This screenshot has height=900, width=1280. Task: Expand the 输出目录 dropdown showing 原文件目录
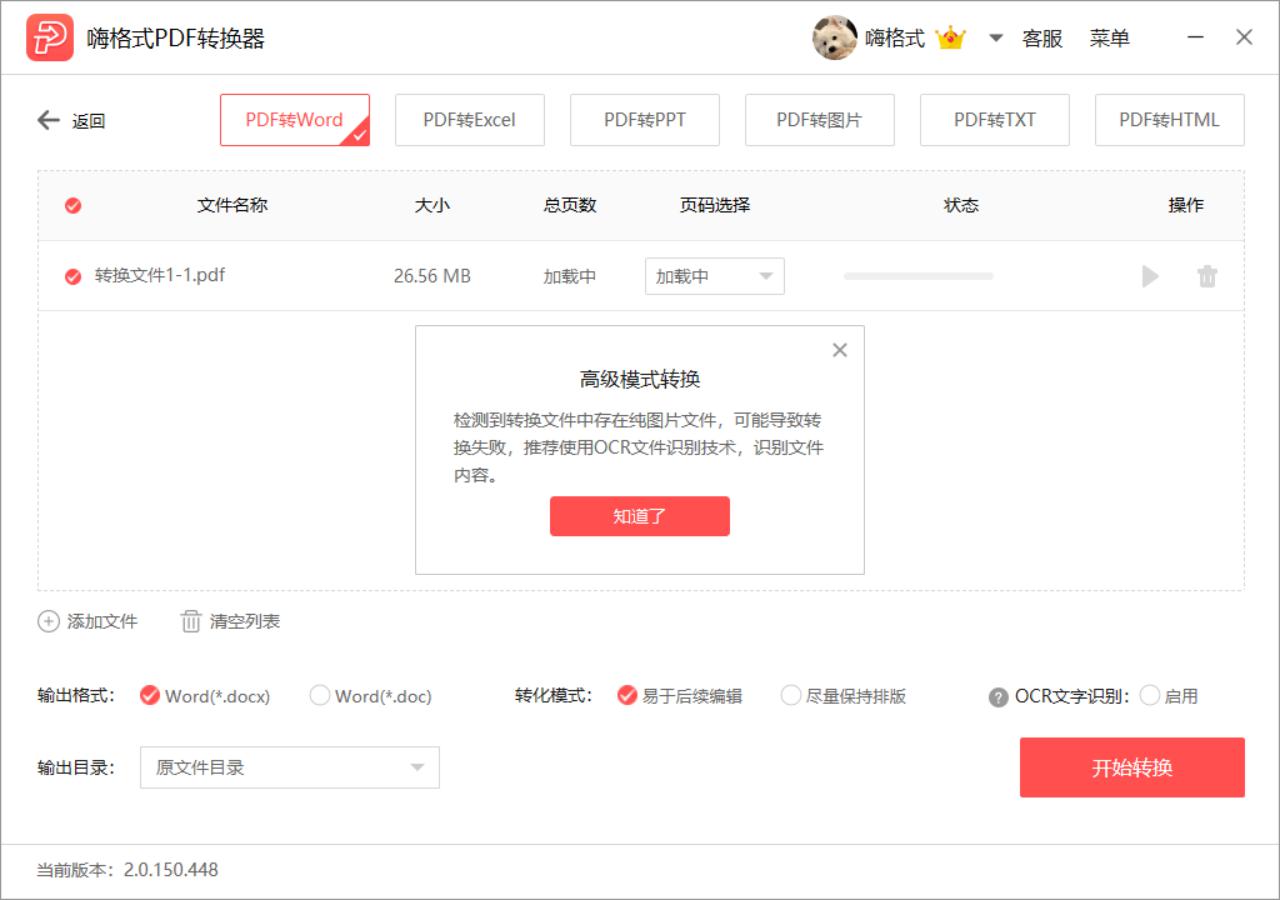289,768
